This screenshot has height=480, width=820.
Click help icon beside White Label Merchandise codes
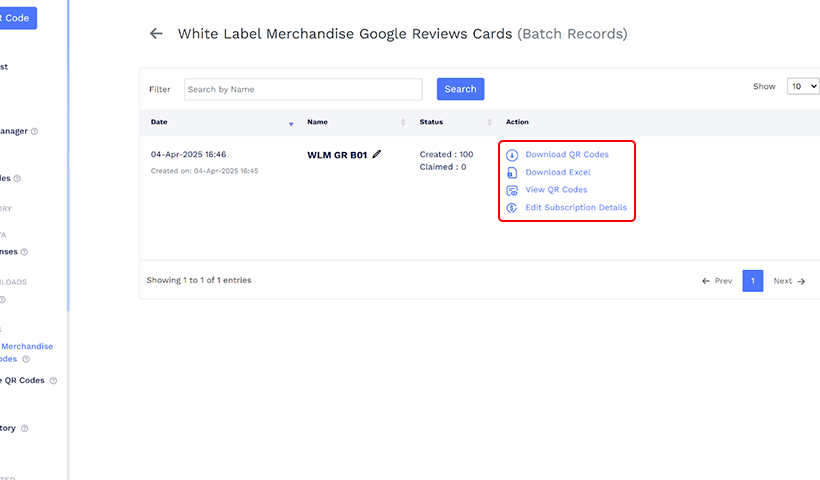[x=26, y=359]
